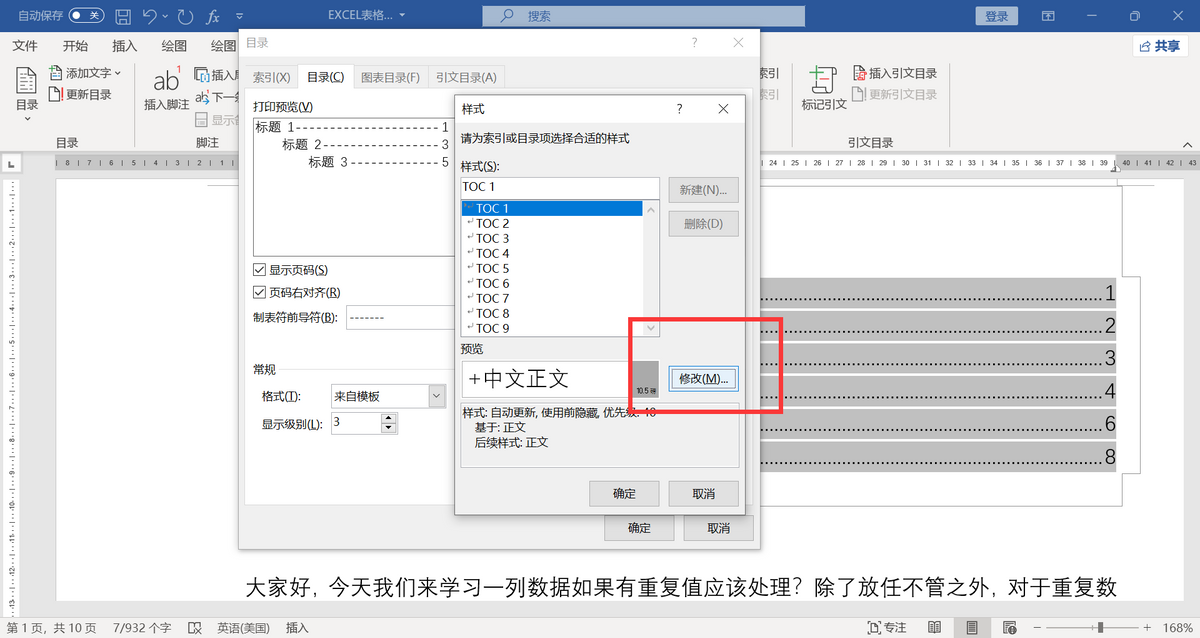Image resolution: width=1200 pixels, height=638 pixels.
Task: Open the 格式 dropdown showing 来自模板
Action: [x=436, y=397]
